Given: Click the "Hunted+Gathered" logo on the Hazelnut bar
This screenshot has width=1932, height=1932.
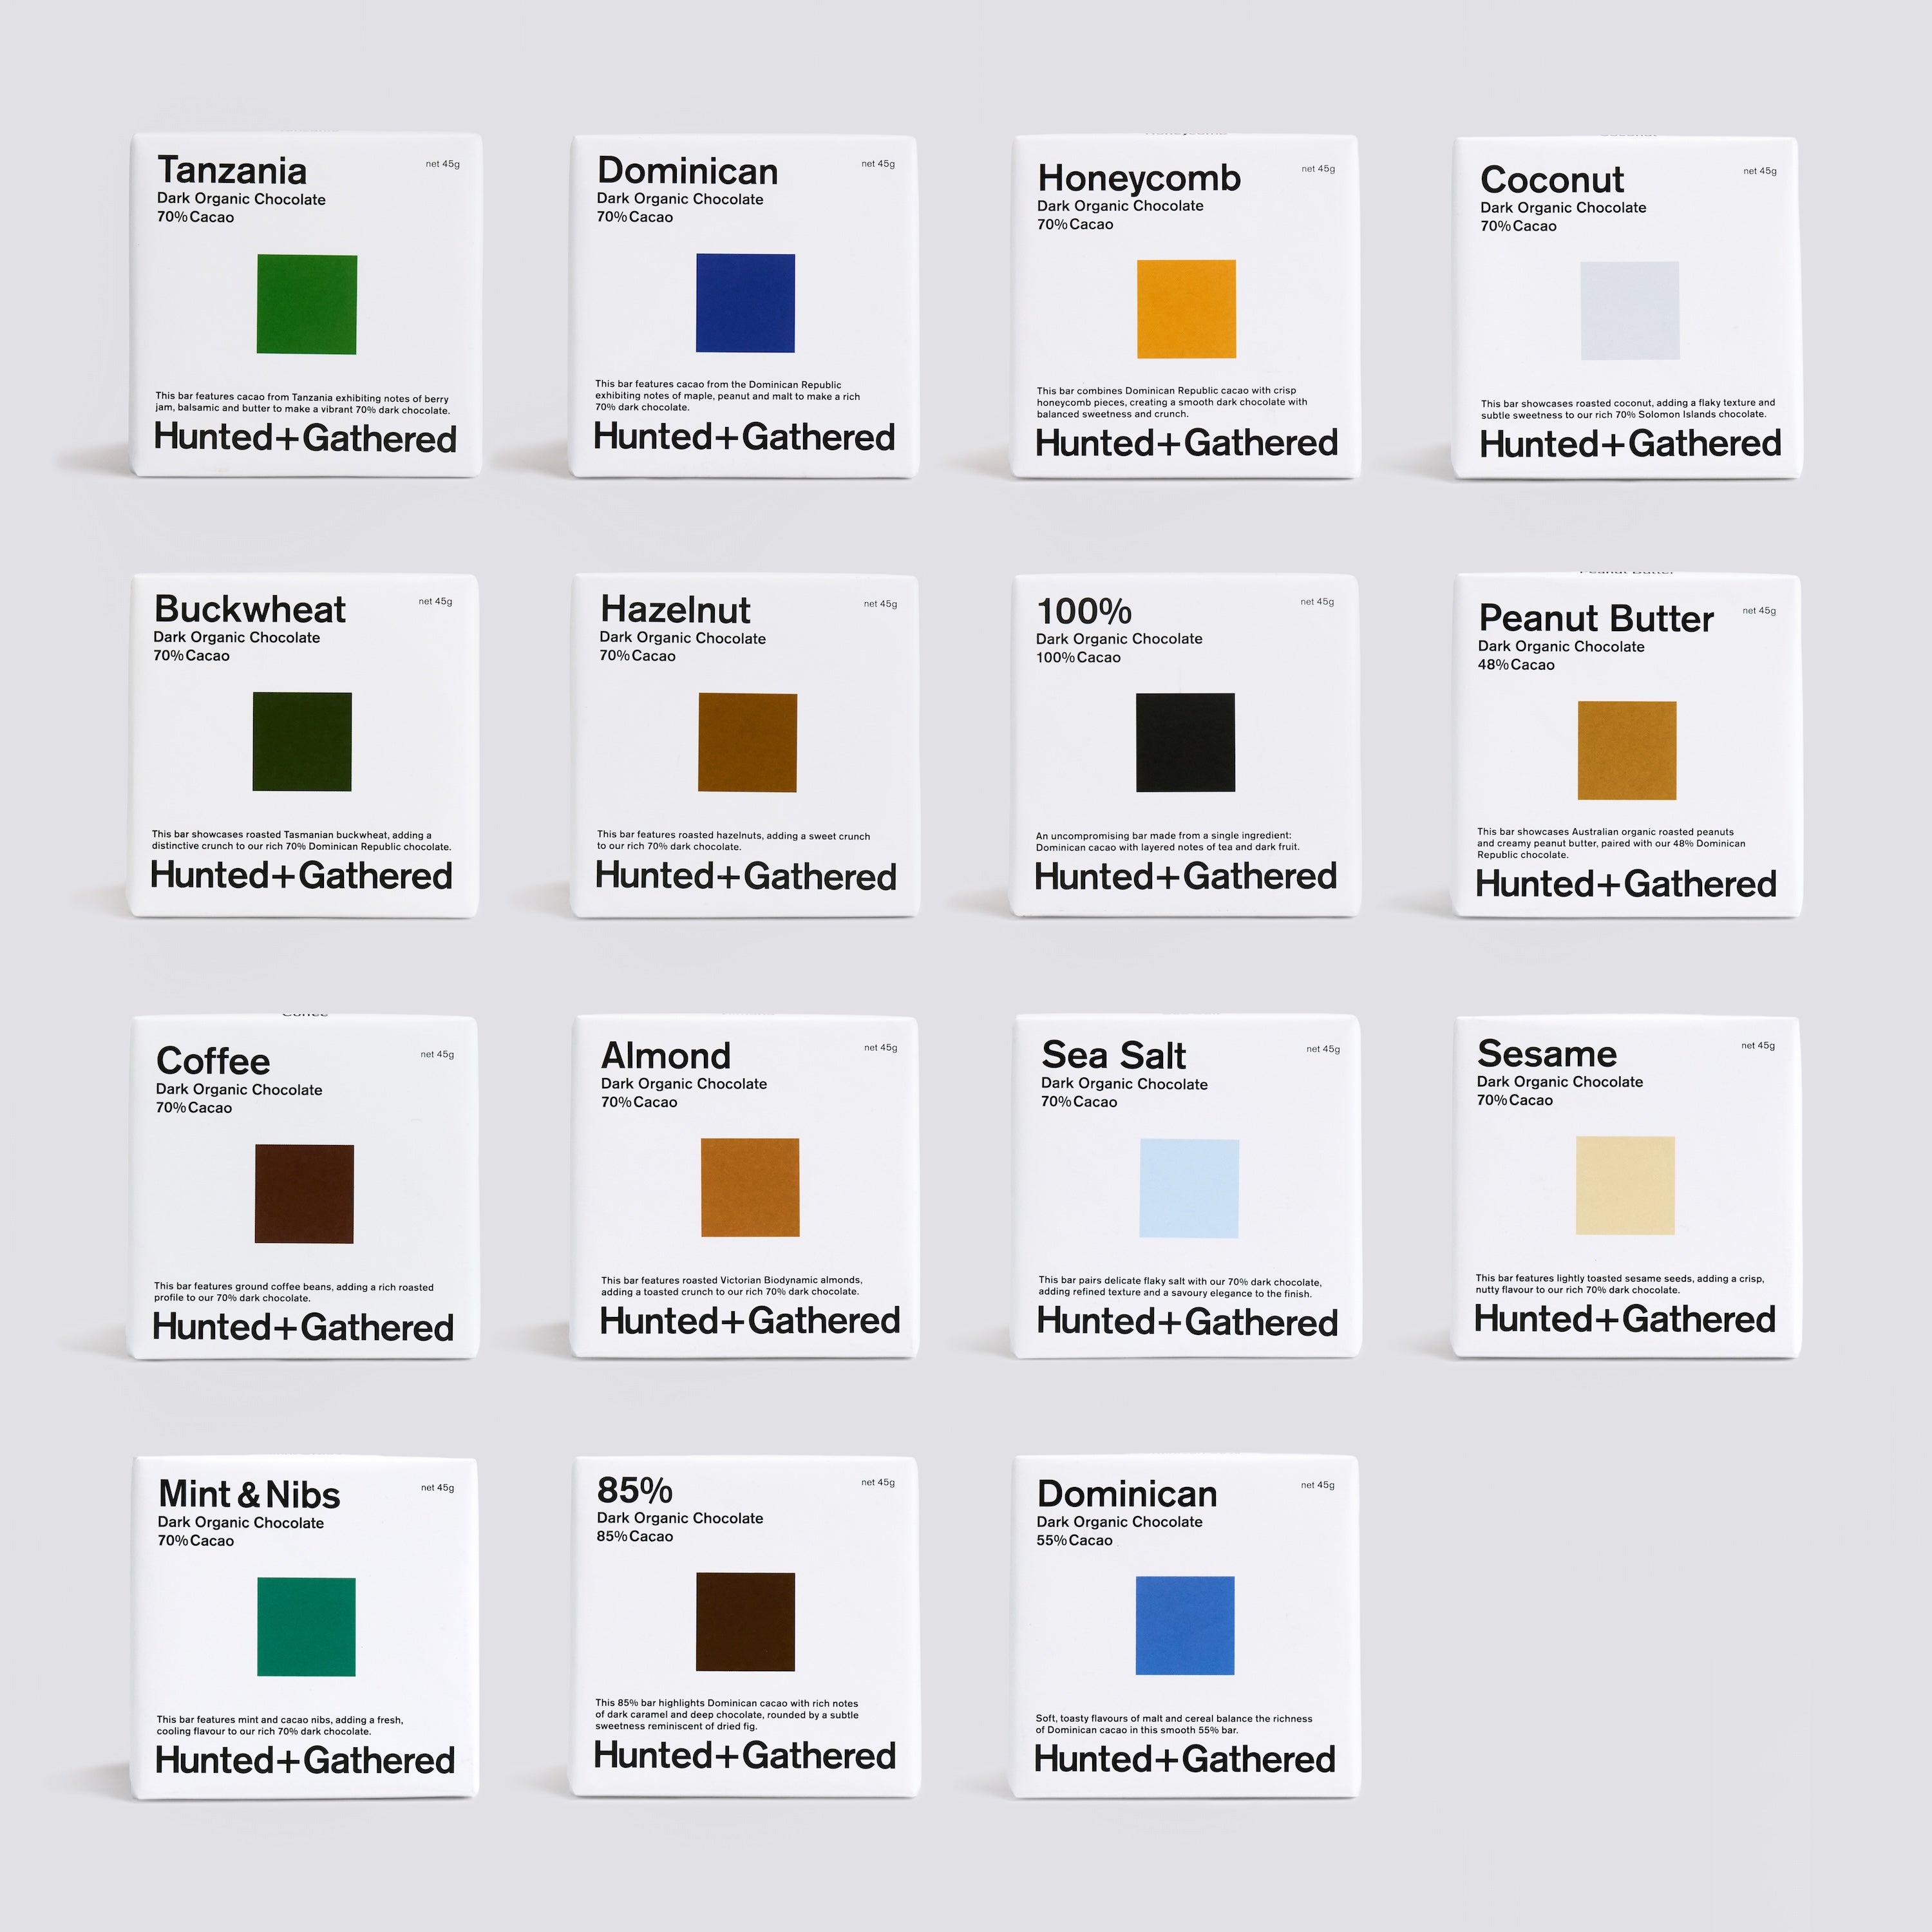Looking at the screenshot, I should coord(746,876).
